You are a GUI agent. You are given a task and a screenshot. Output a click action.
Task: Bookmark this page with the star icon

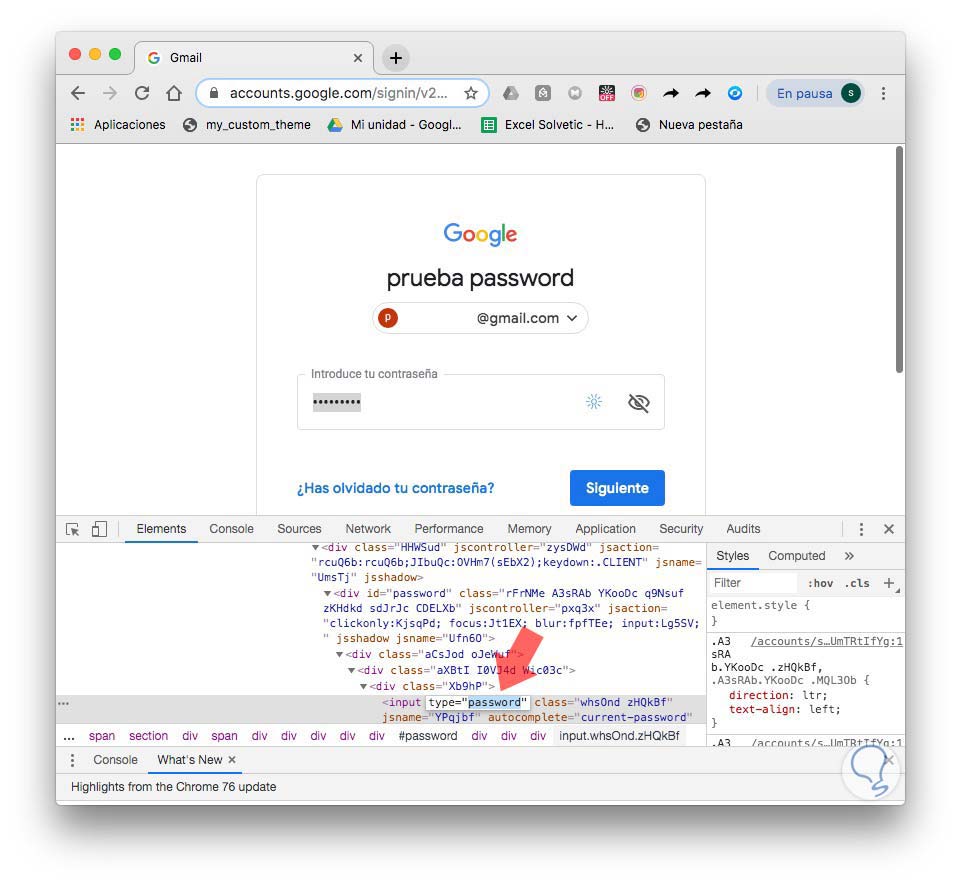[471, 93]
